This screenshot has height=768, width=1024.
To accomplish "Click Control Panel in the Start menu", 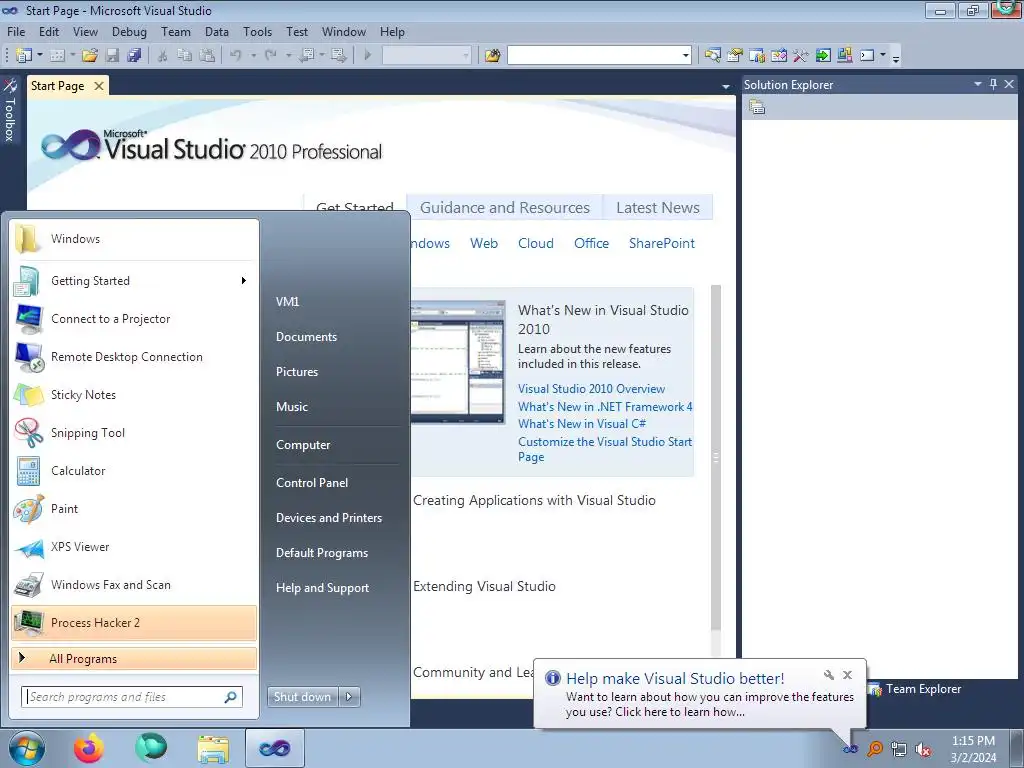I will [312, 483].
